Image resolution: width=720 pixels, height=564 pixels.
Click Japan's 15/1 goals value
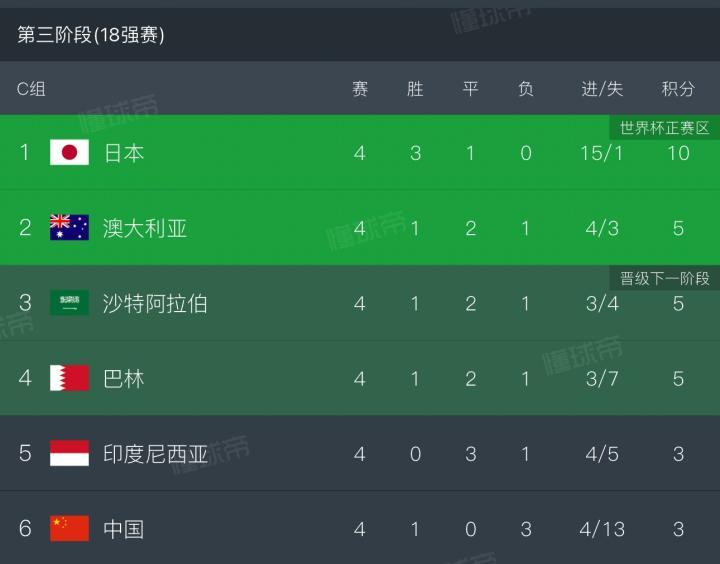point(602,153)
